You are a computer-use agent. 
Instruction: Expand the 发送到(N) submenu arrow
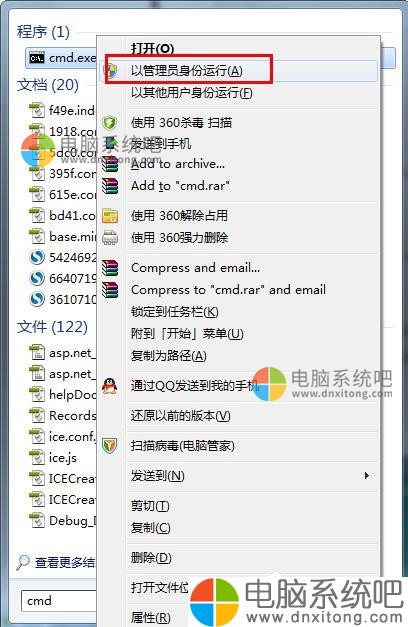[366, 475]
